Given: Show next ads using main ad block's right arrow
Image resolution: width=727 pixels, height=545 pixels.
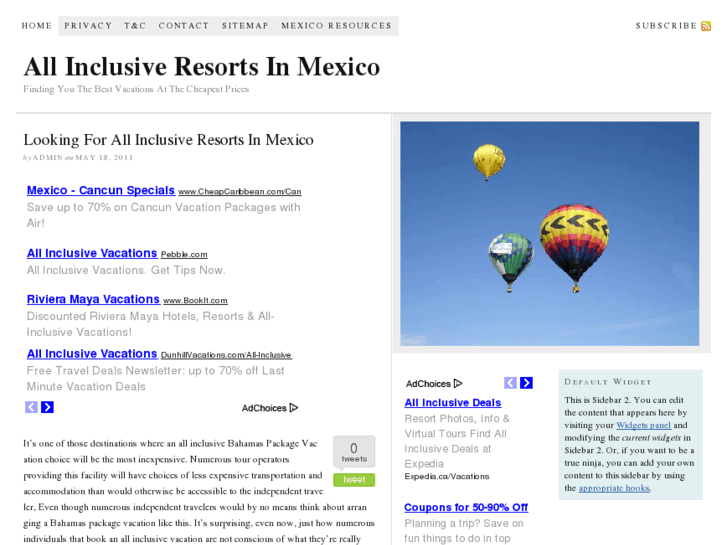Looking at the screenshot, I should pos(47,407).
